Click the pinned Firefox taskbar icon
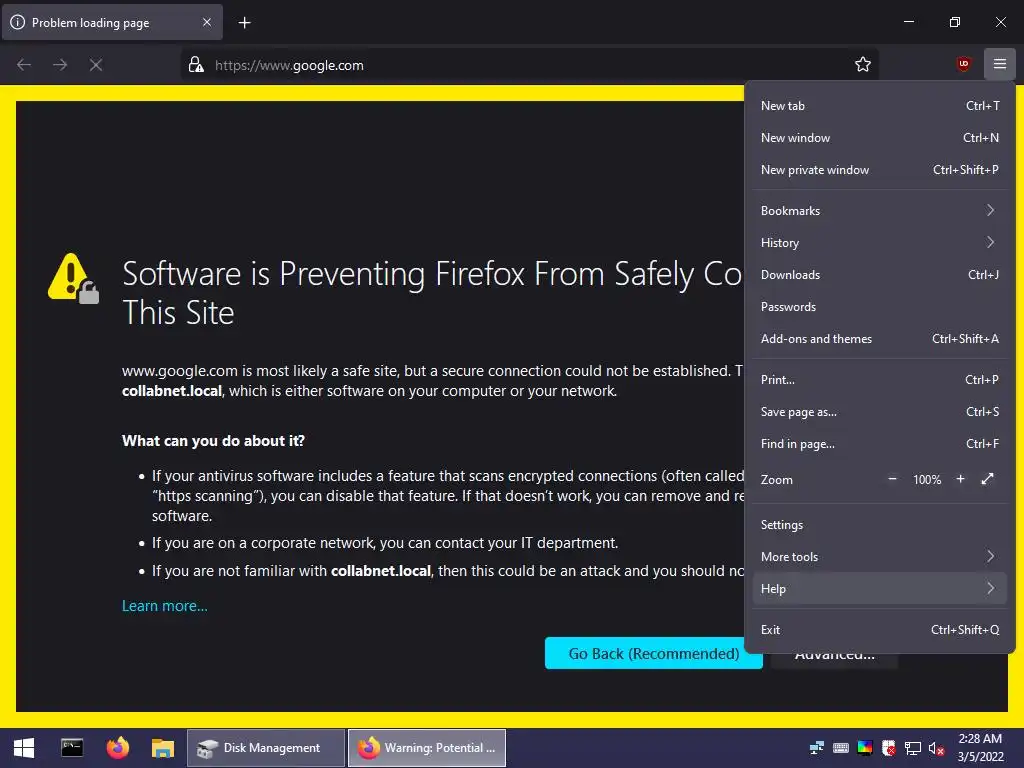This screenshot has width=1024, height=768. (x=118, y=748)
